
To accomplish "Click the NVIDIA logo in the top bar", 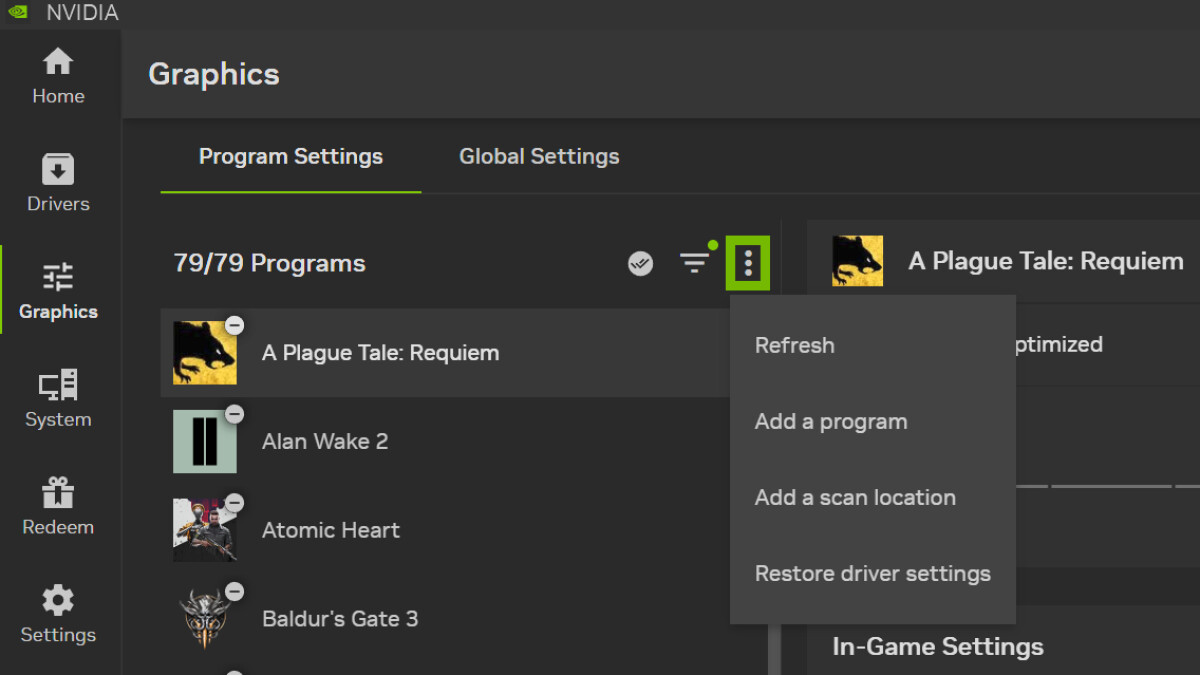I will coord(17,13).
